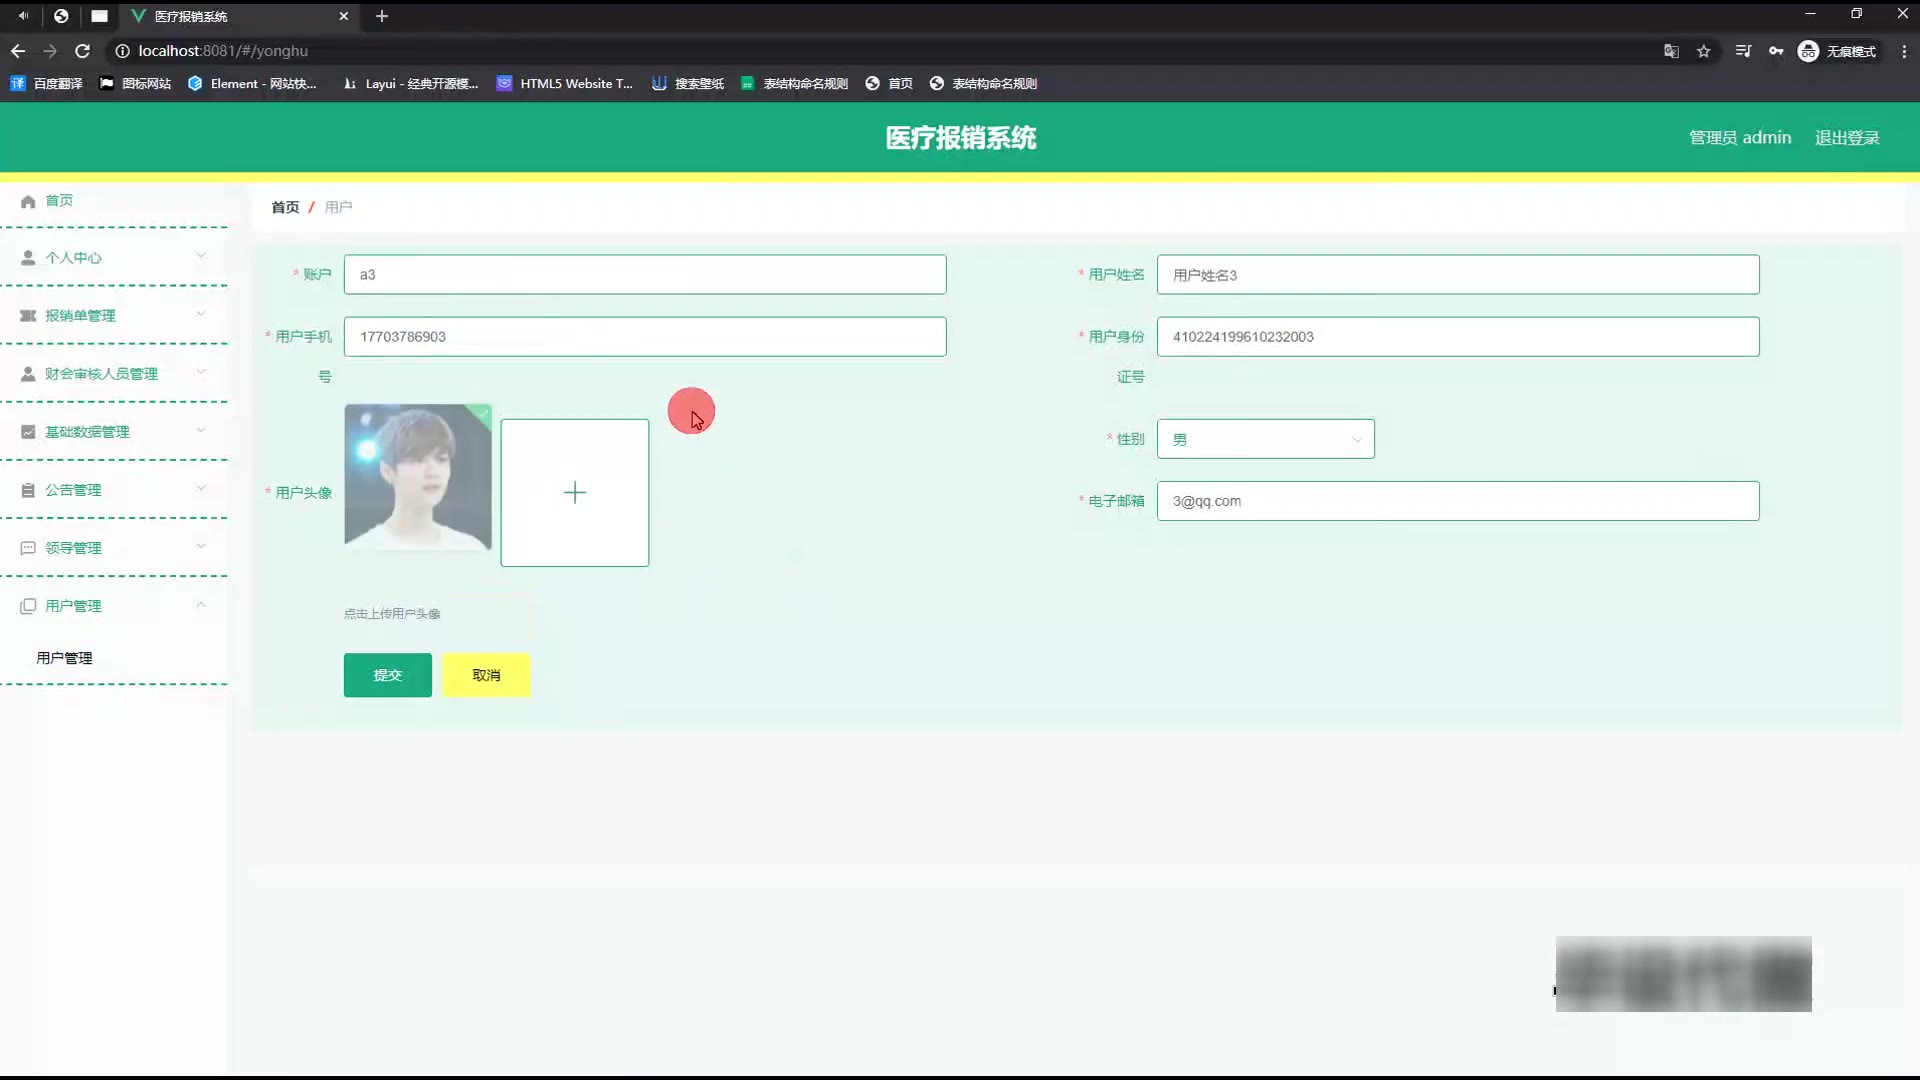The width and height of the screenshot is (1920, 1080).
Task: Select the 用户管理 submenu item
Action: click(x=64, y=658)
